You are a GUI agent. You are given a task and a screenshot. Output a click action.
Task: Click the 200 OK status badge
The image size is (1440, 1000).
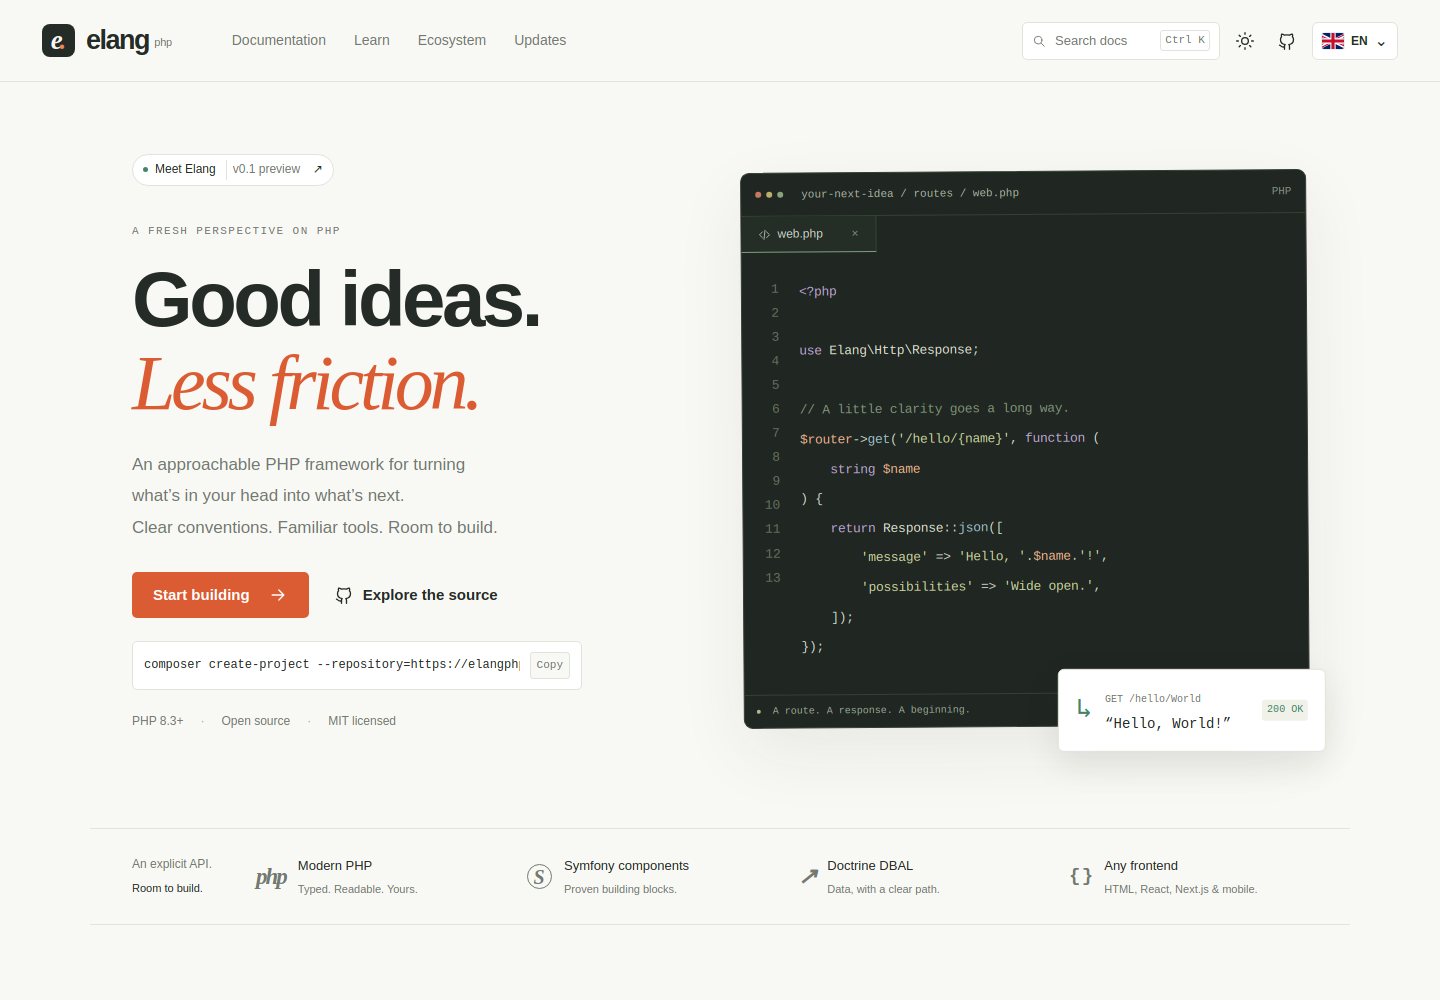coord(1285,709)
